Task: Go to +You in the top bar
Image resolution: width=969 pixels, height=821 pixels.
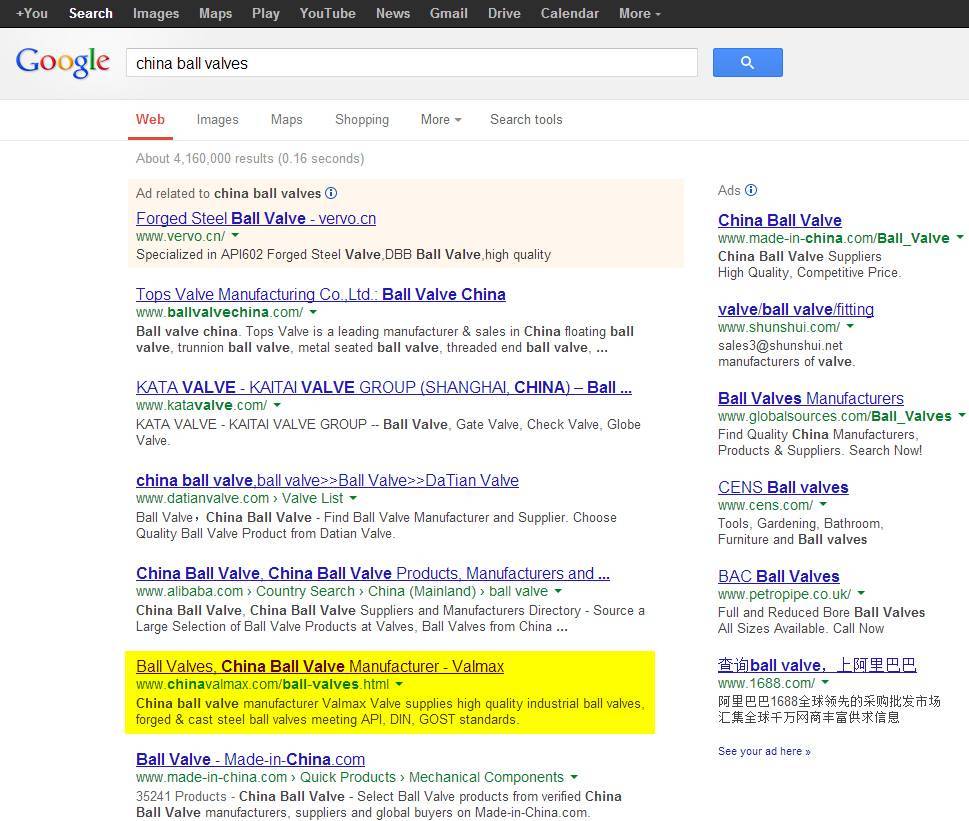Action: 32,14
